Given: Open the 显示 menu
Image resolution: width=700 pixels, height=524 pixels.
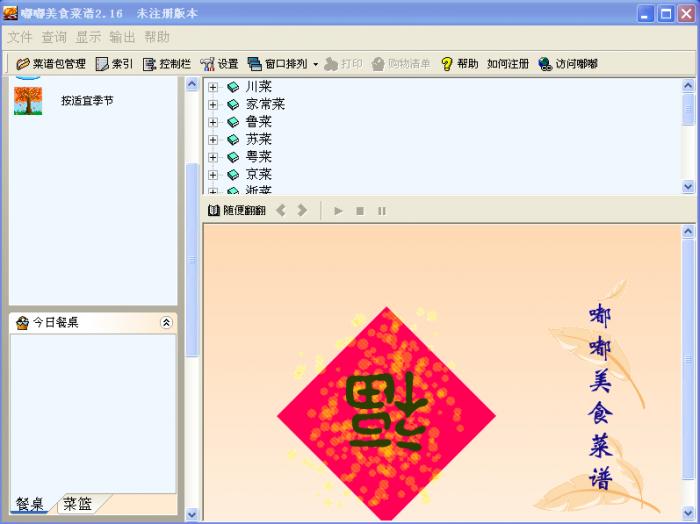Looking at the screenshot, I should tap(88, 37).
